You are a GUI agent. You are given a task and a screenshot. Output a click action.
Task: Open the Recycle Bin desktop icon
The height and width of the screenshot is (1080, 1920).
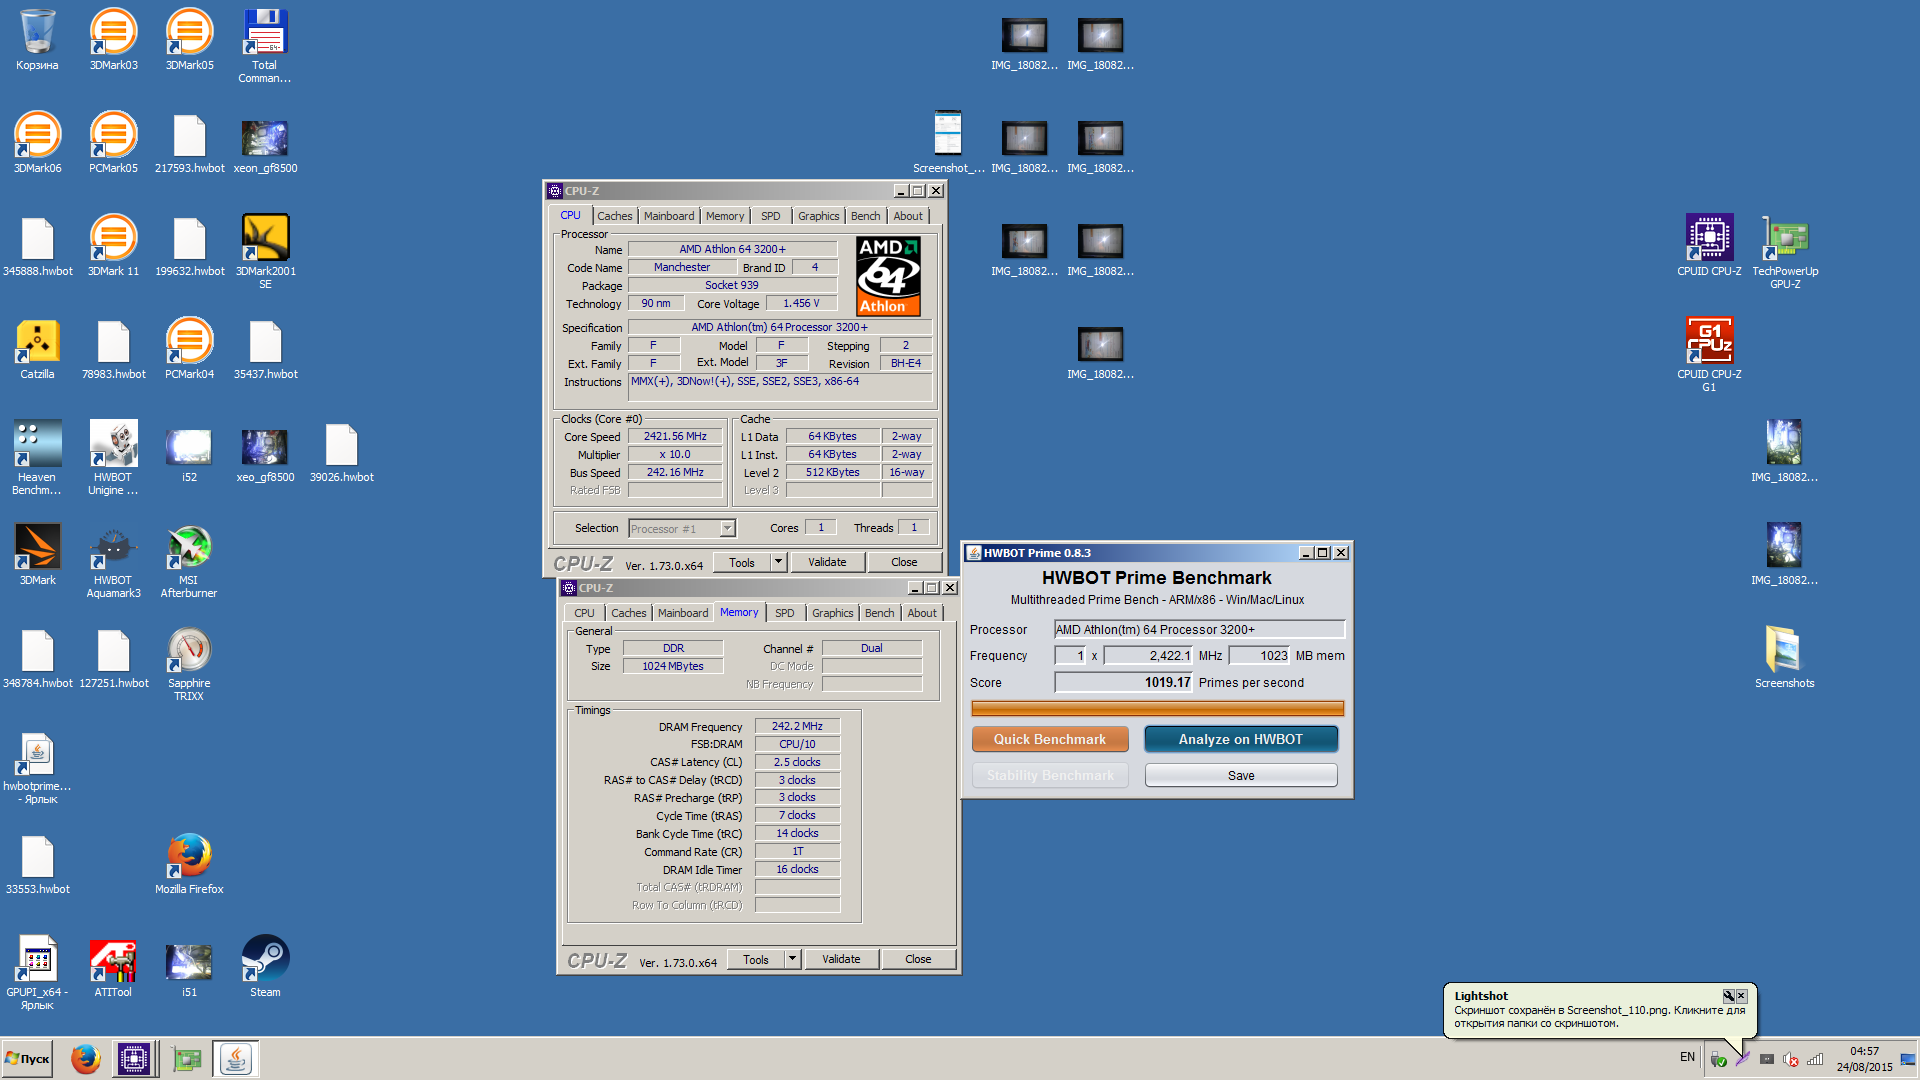[x=37, y=40]
